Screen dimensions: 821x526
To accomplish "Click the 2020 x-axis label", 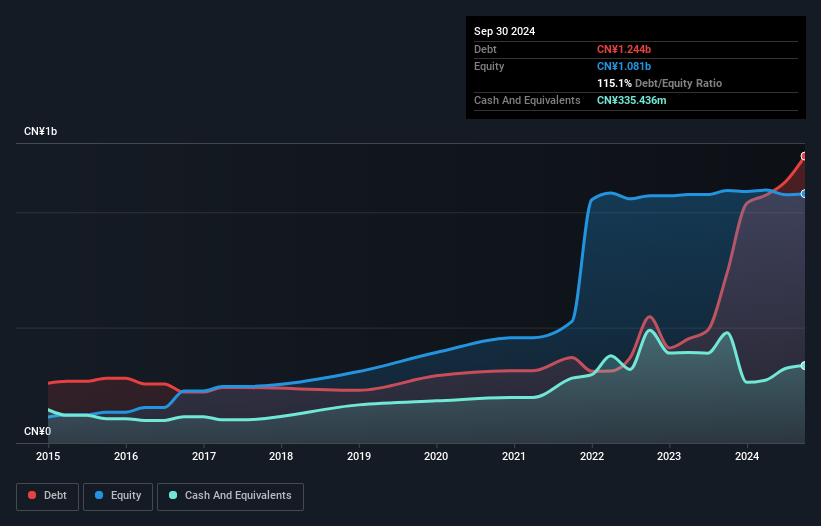I will 436,456.
